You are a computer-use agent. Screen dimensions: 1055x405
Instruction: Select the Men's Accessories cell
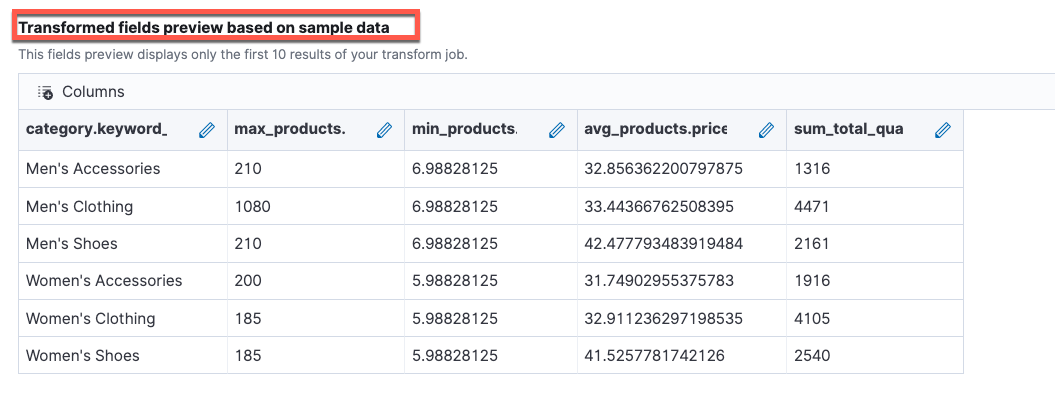[93, 169]
